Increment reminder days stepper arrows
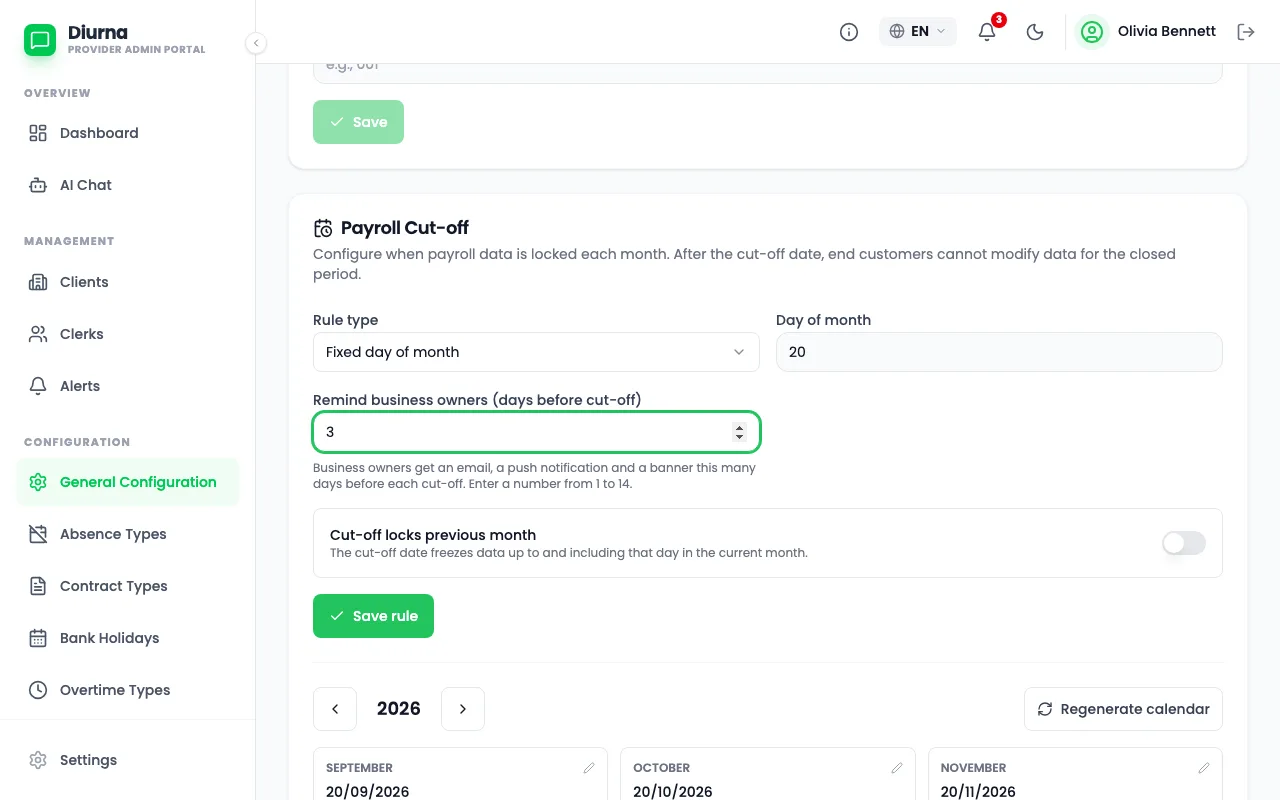The width and height of the screenshot is (1280, 800). tap(740, 427)
